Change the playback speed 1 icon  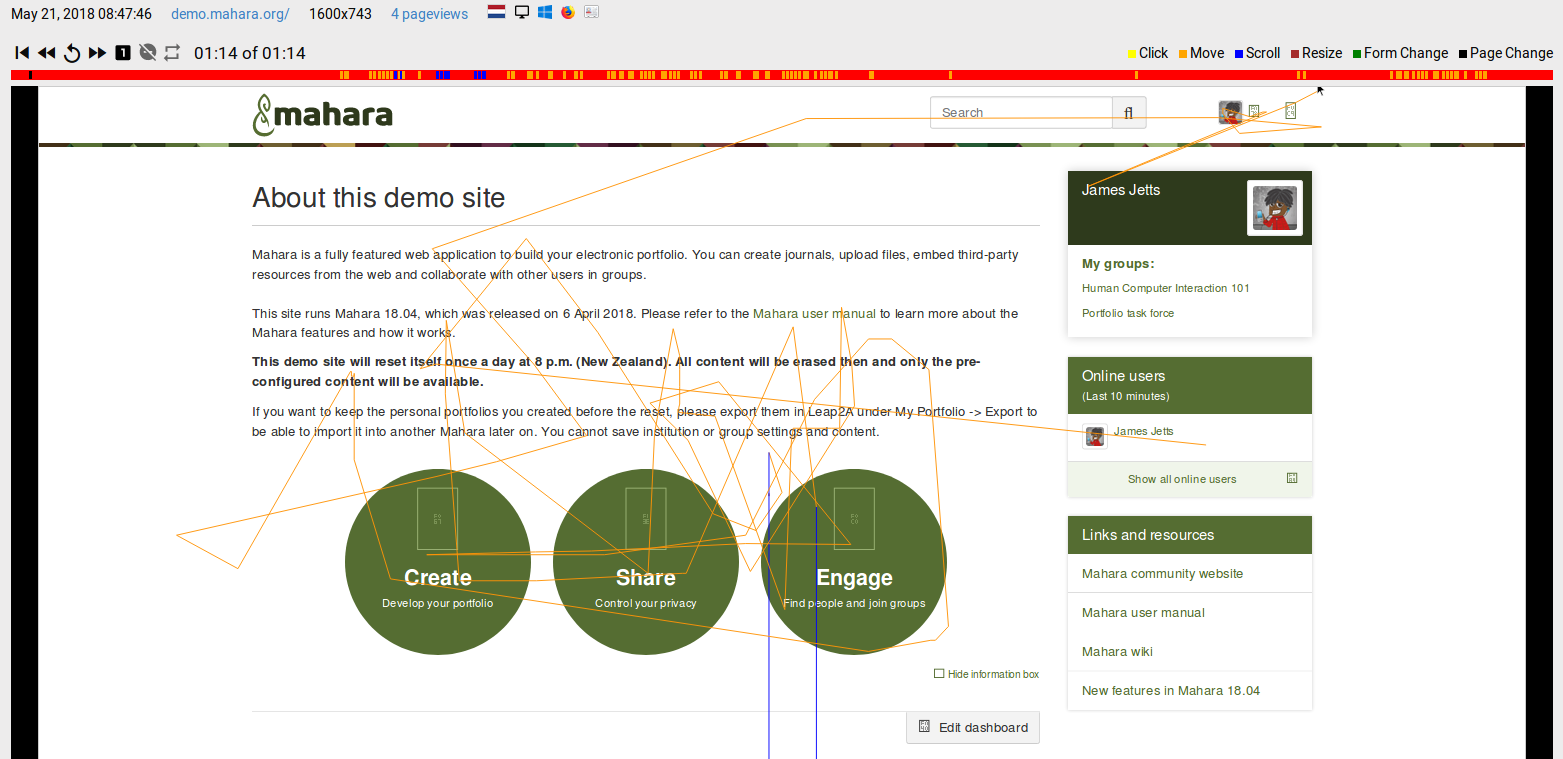[123, 53]
